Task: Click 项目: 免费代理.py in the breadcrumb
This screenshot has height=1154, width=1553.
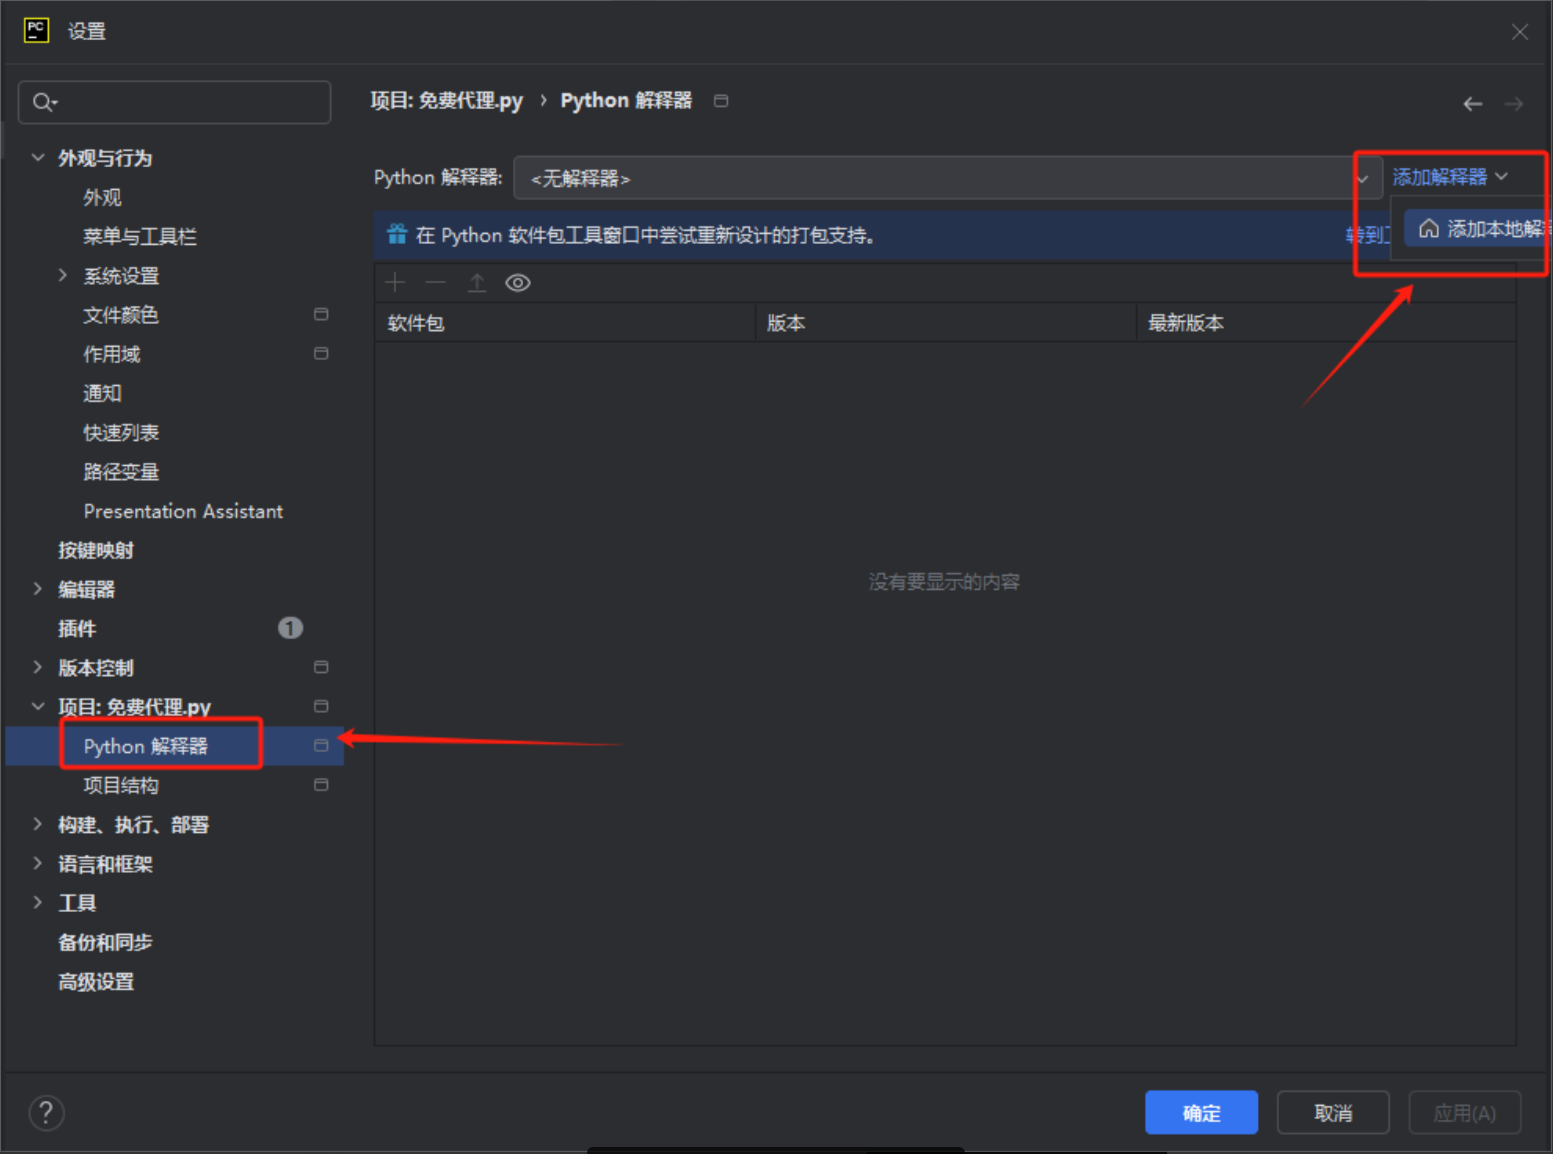Action: (446, 100)
